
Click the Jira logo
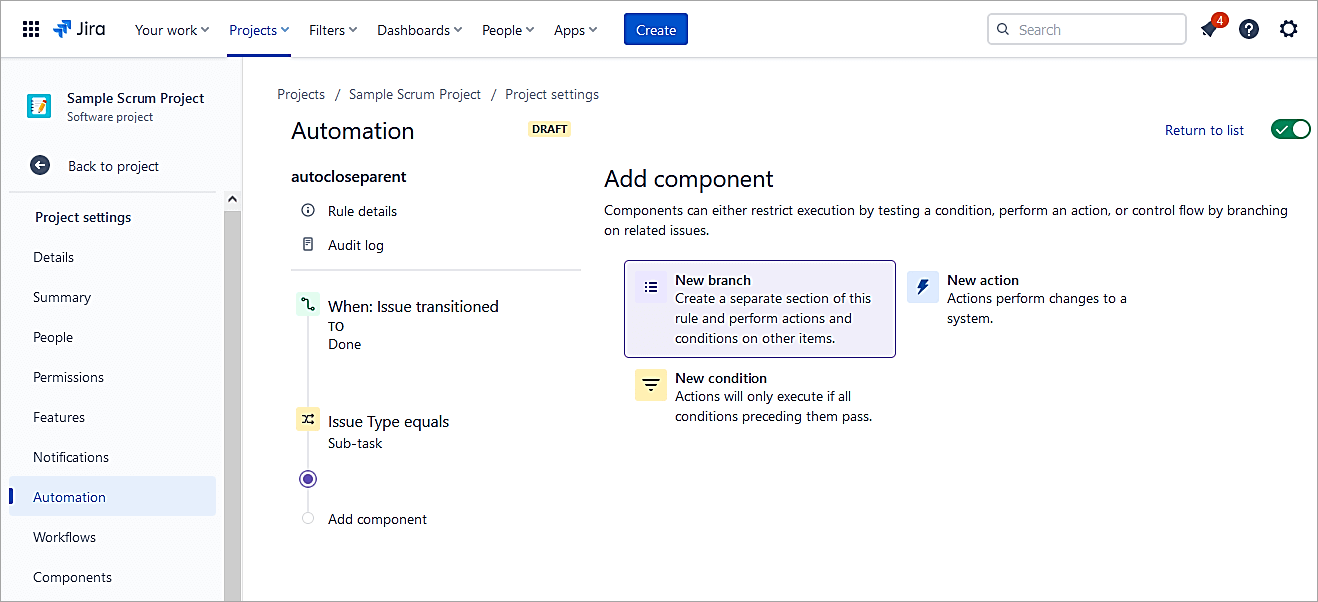tap(79, 30)
